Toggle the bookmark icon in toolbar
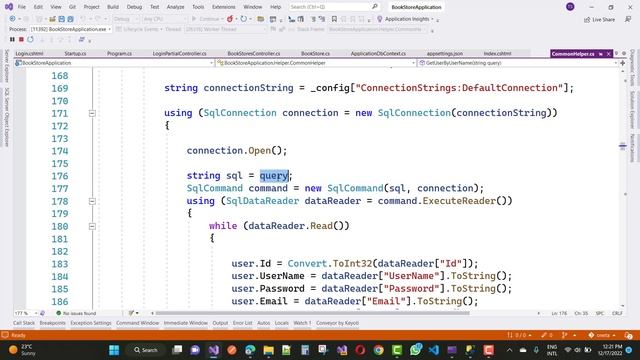This screenshot has width=640, height=360. pyautogui.click(x=334, y=19)
